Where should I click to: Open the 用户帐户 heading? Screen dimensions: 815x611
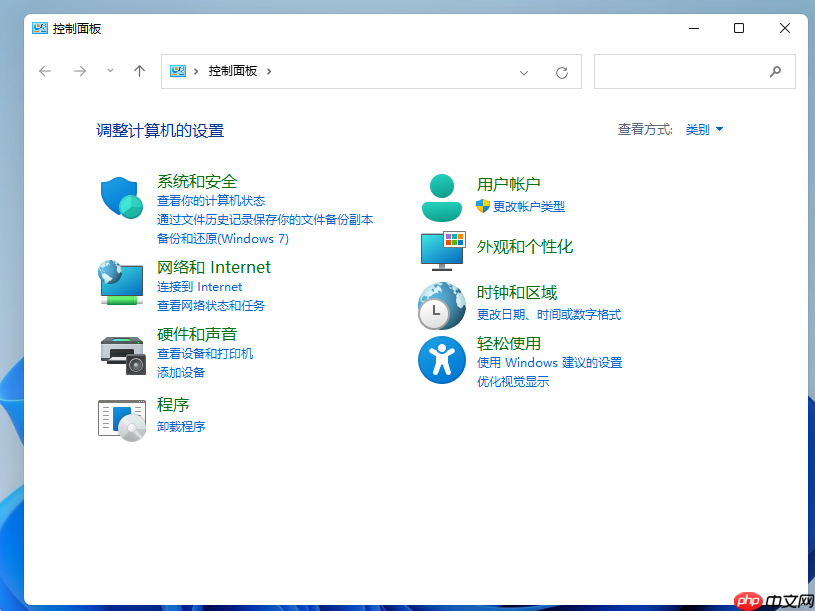point(509,184)
